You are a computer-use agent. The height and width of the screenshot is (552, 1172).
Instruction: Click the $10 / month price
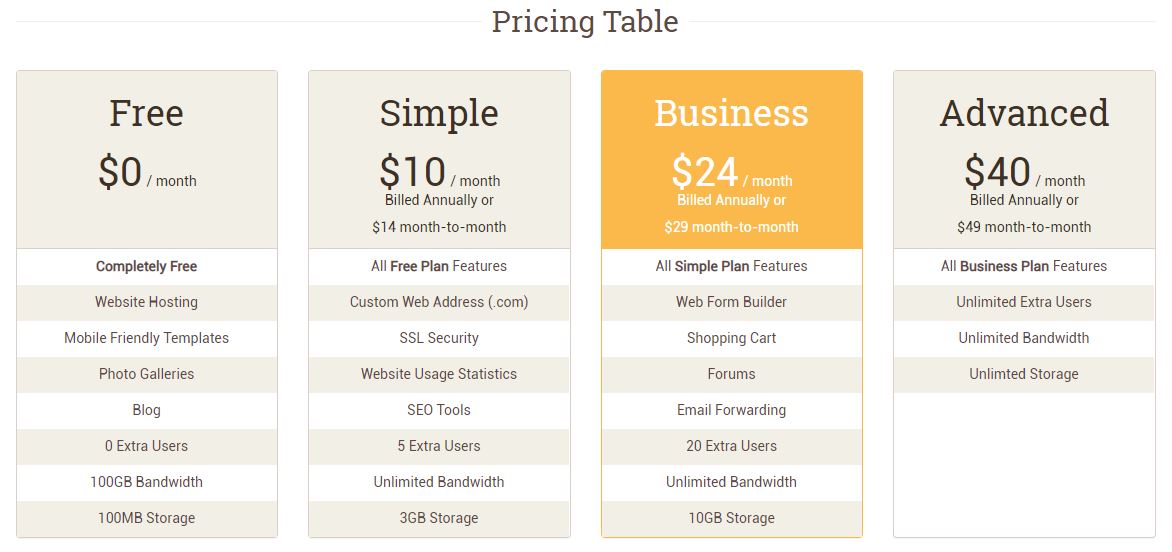[x=440, y=173]
